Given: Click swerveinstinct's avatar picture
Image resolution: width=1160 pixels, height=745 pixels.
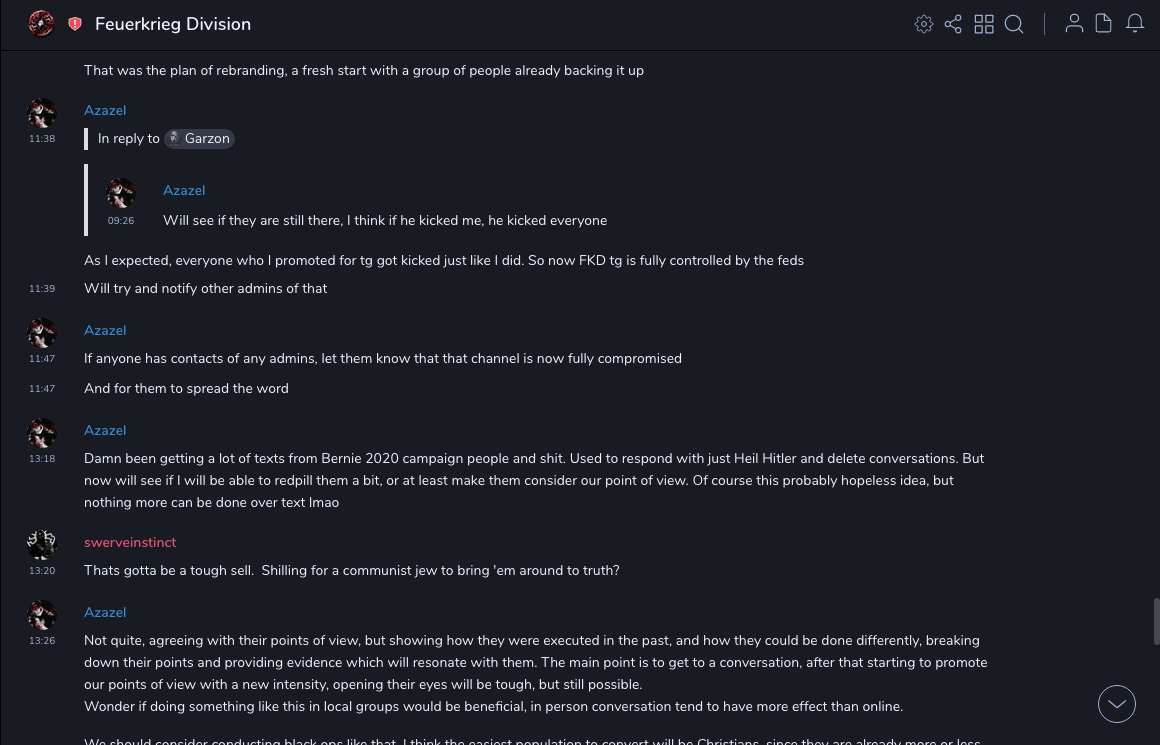Looking at the screenshot, I should (x=42, y=544).
